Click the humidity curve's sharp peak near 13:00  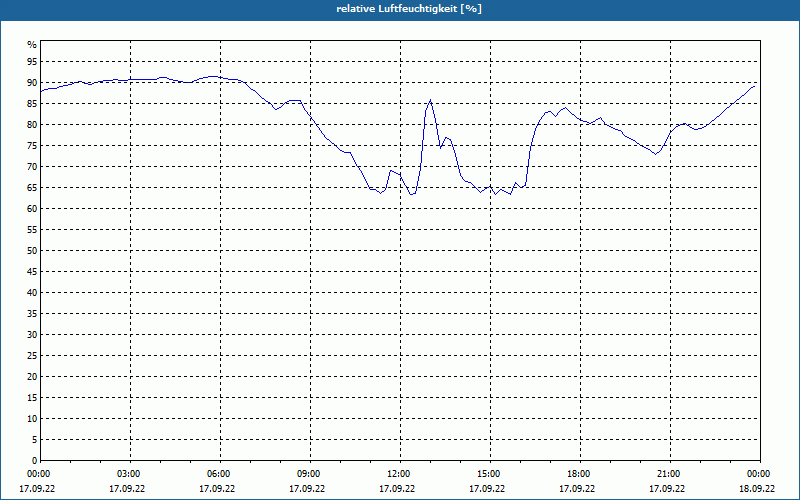tap(431, 100)
